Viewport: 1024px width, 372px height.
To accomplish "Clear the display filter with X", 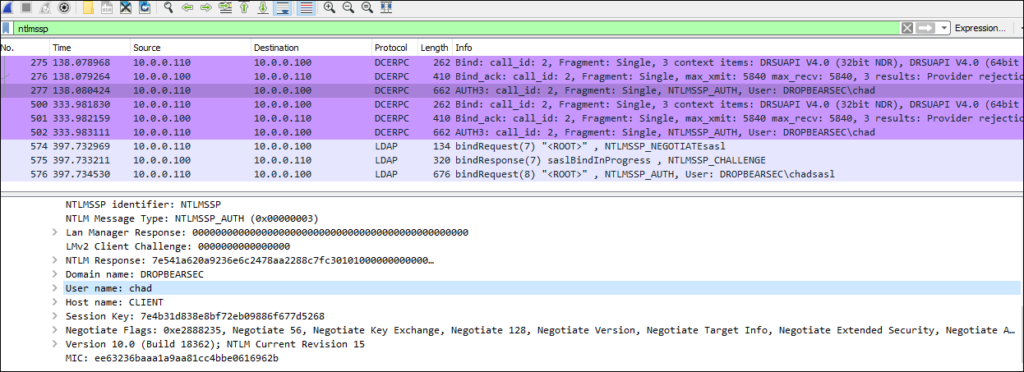I will point(906,29).
